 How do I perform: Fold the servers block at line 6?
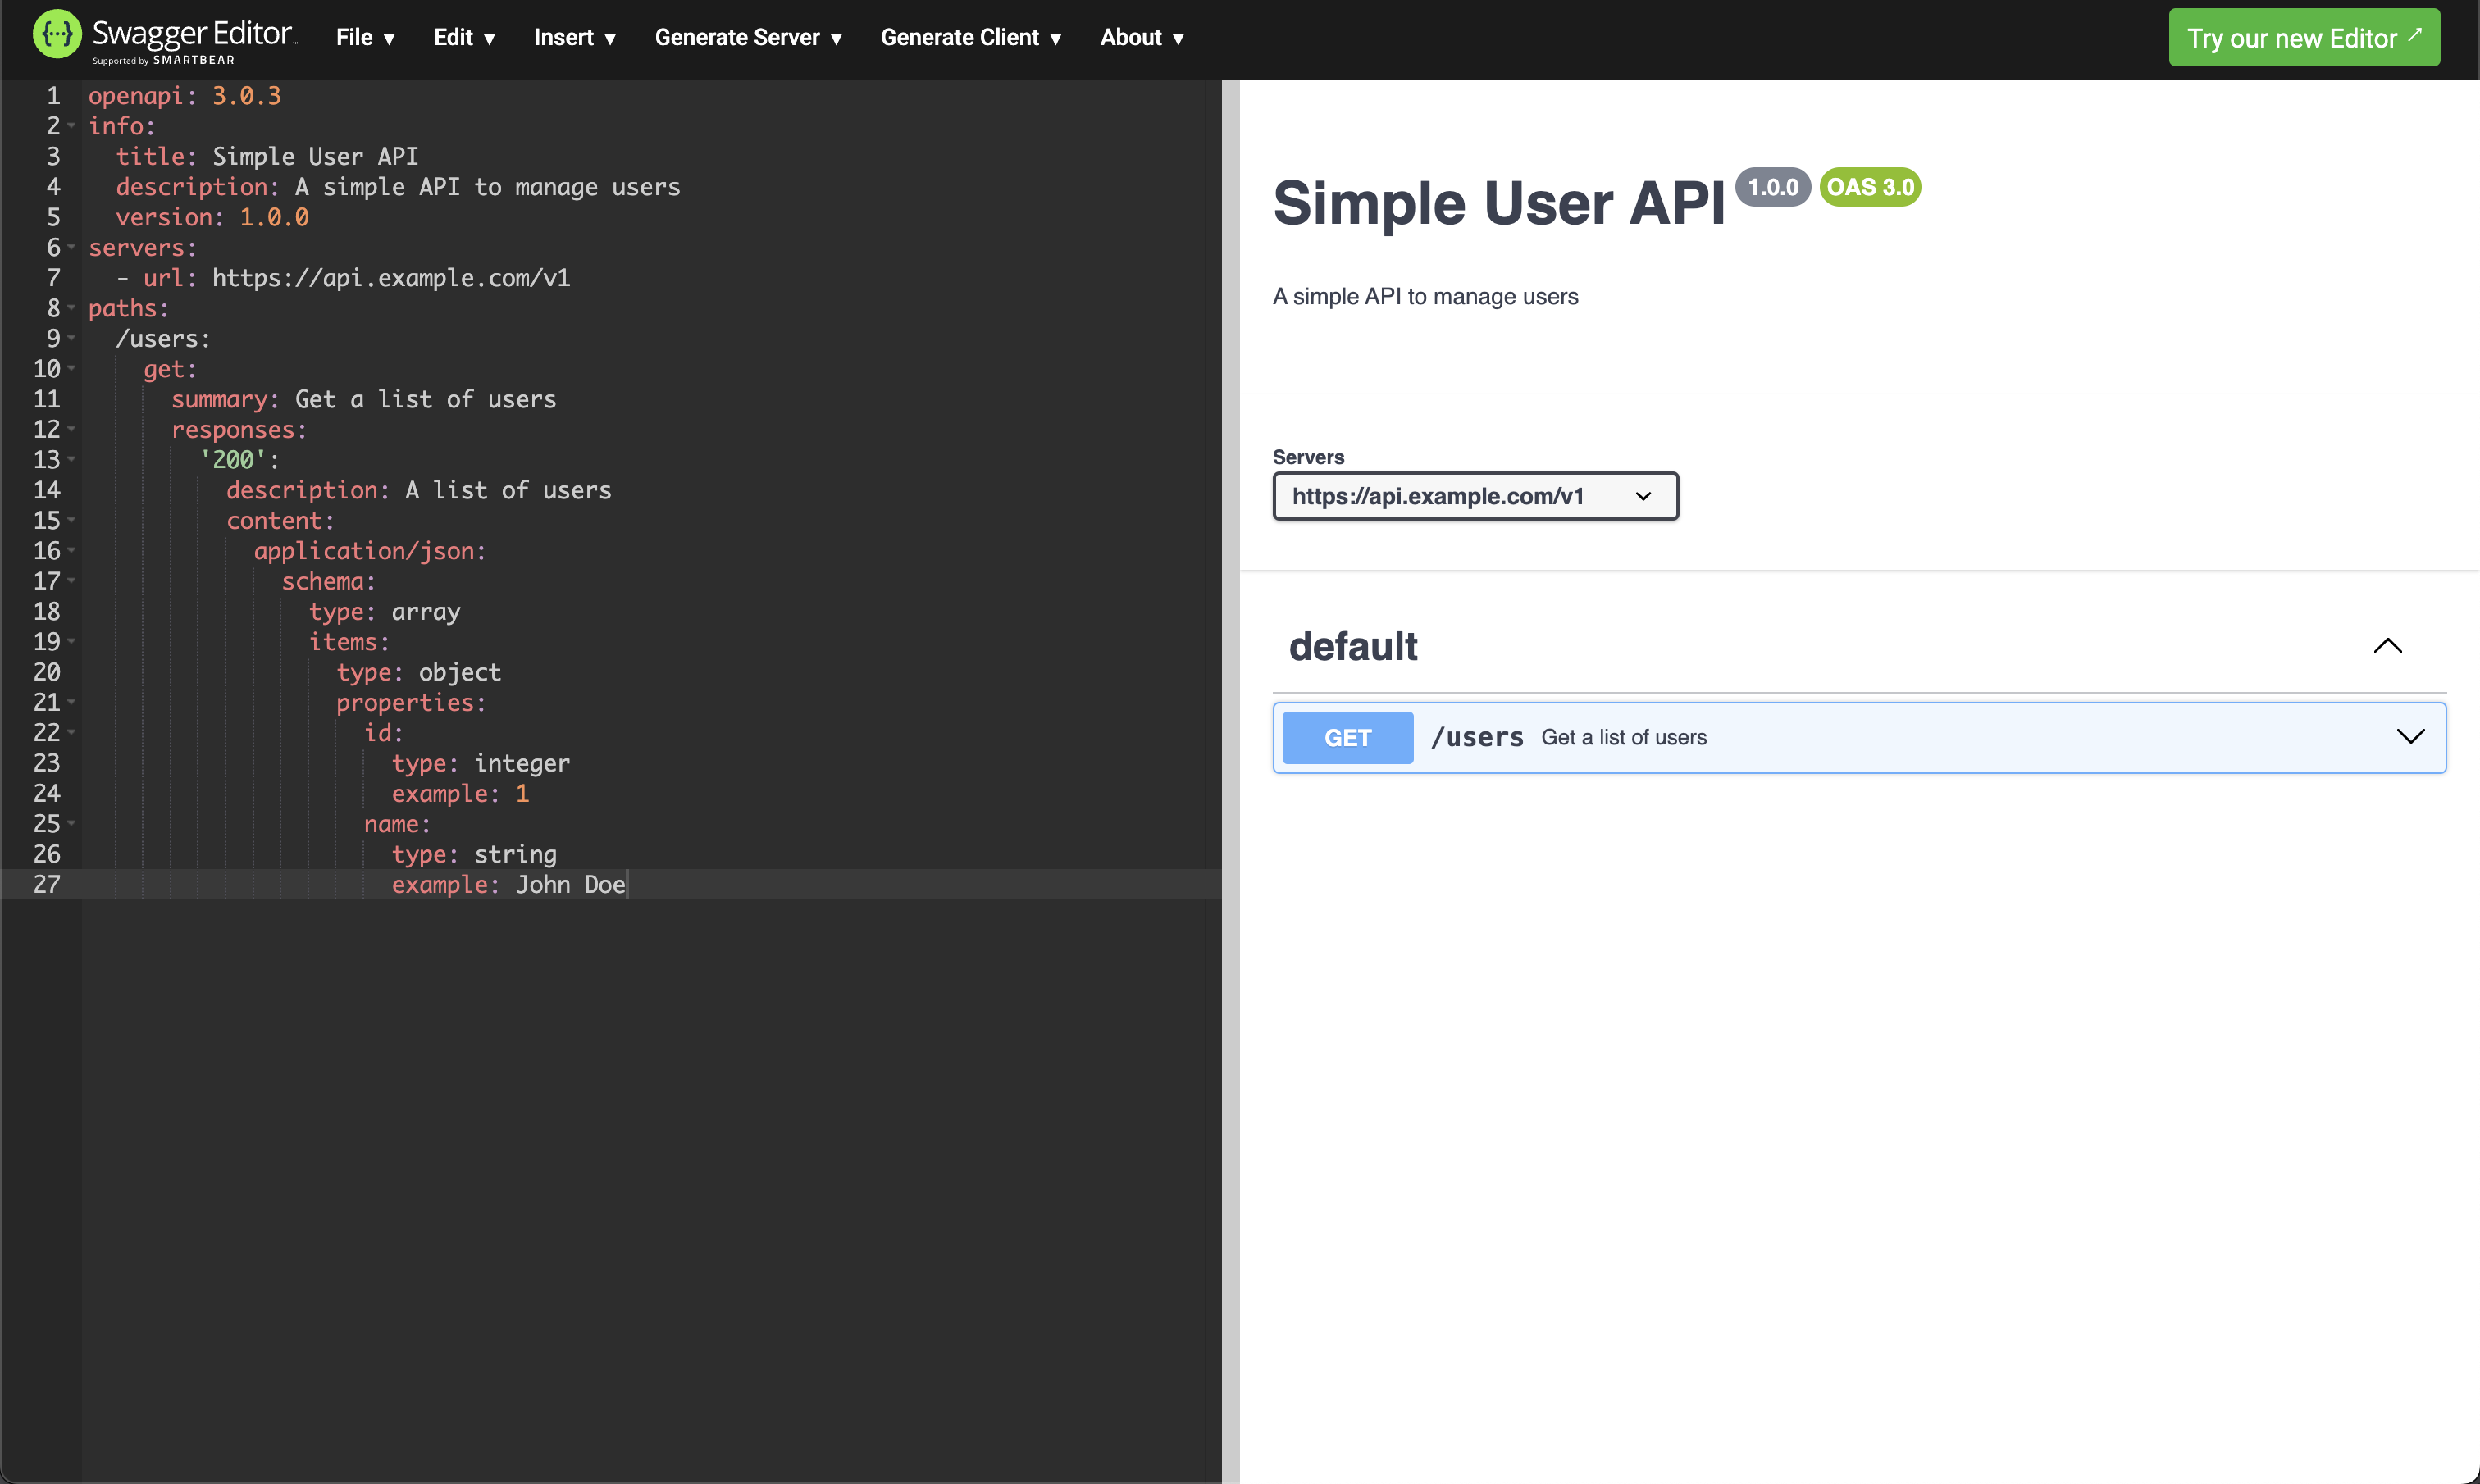pos(72,247)
